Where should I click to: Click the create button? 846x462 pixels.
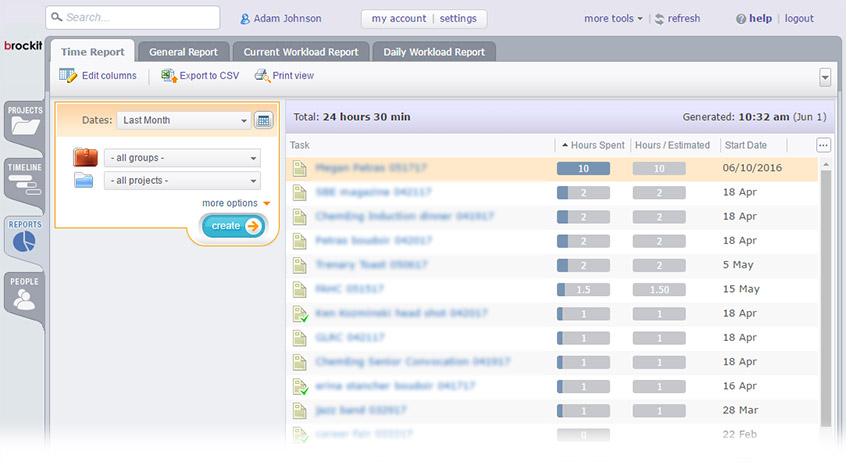pos(234,226)
